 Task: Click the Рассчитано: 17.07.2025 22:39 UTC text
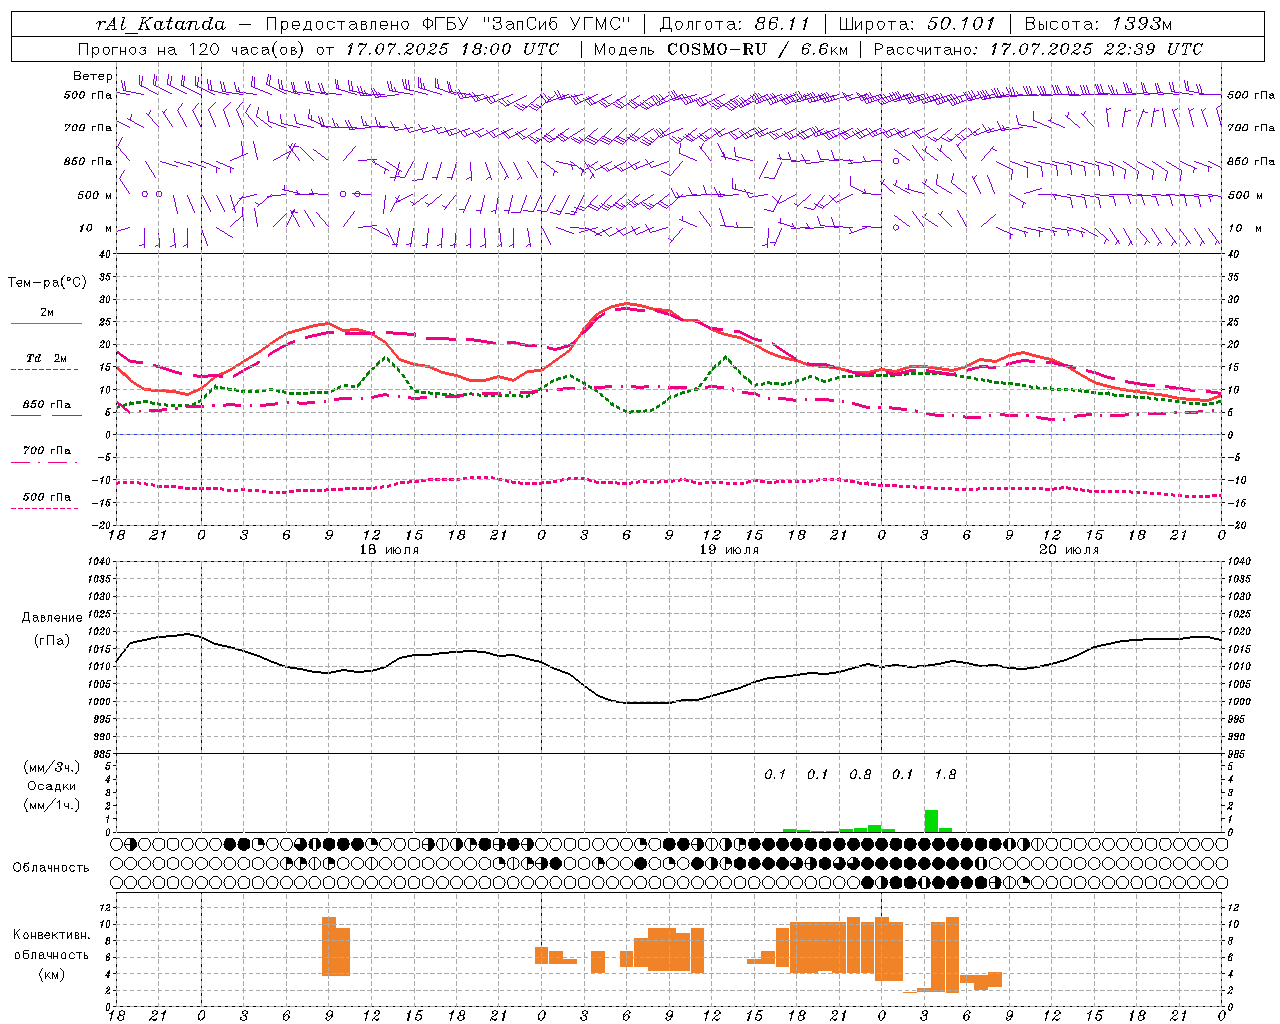pyautogui.click(x=1038, y=49)
